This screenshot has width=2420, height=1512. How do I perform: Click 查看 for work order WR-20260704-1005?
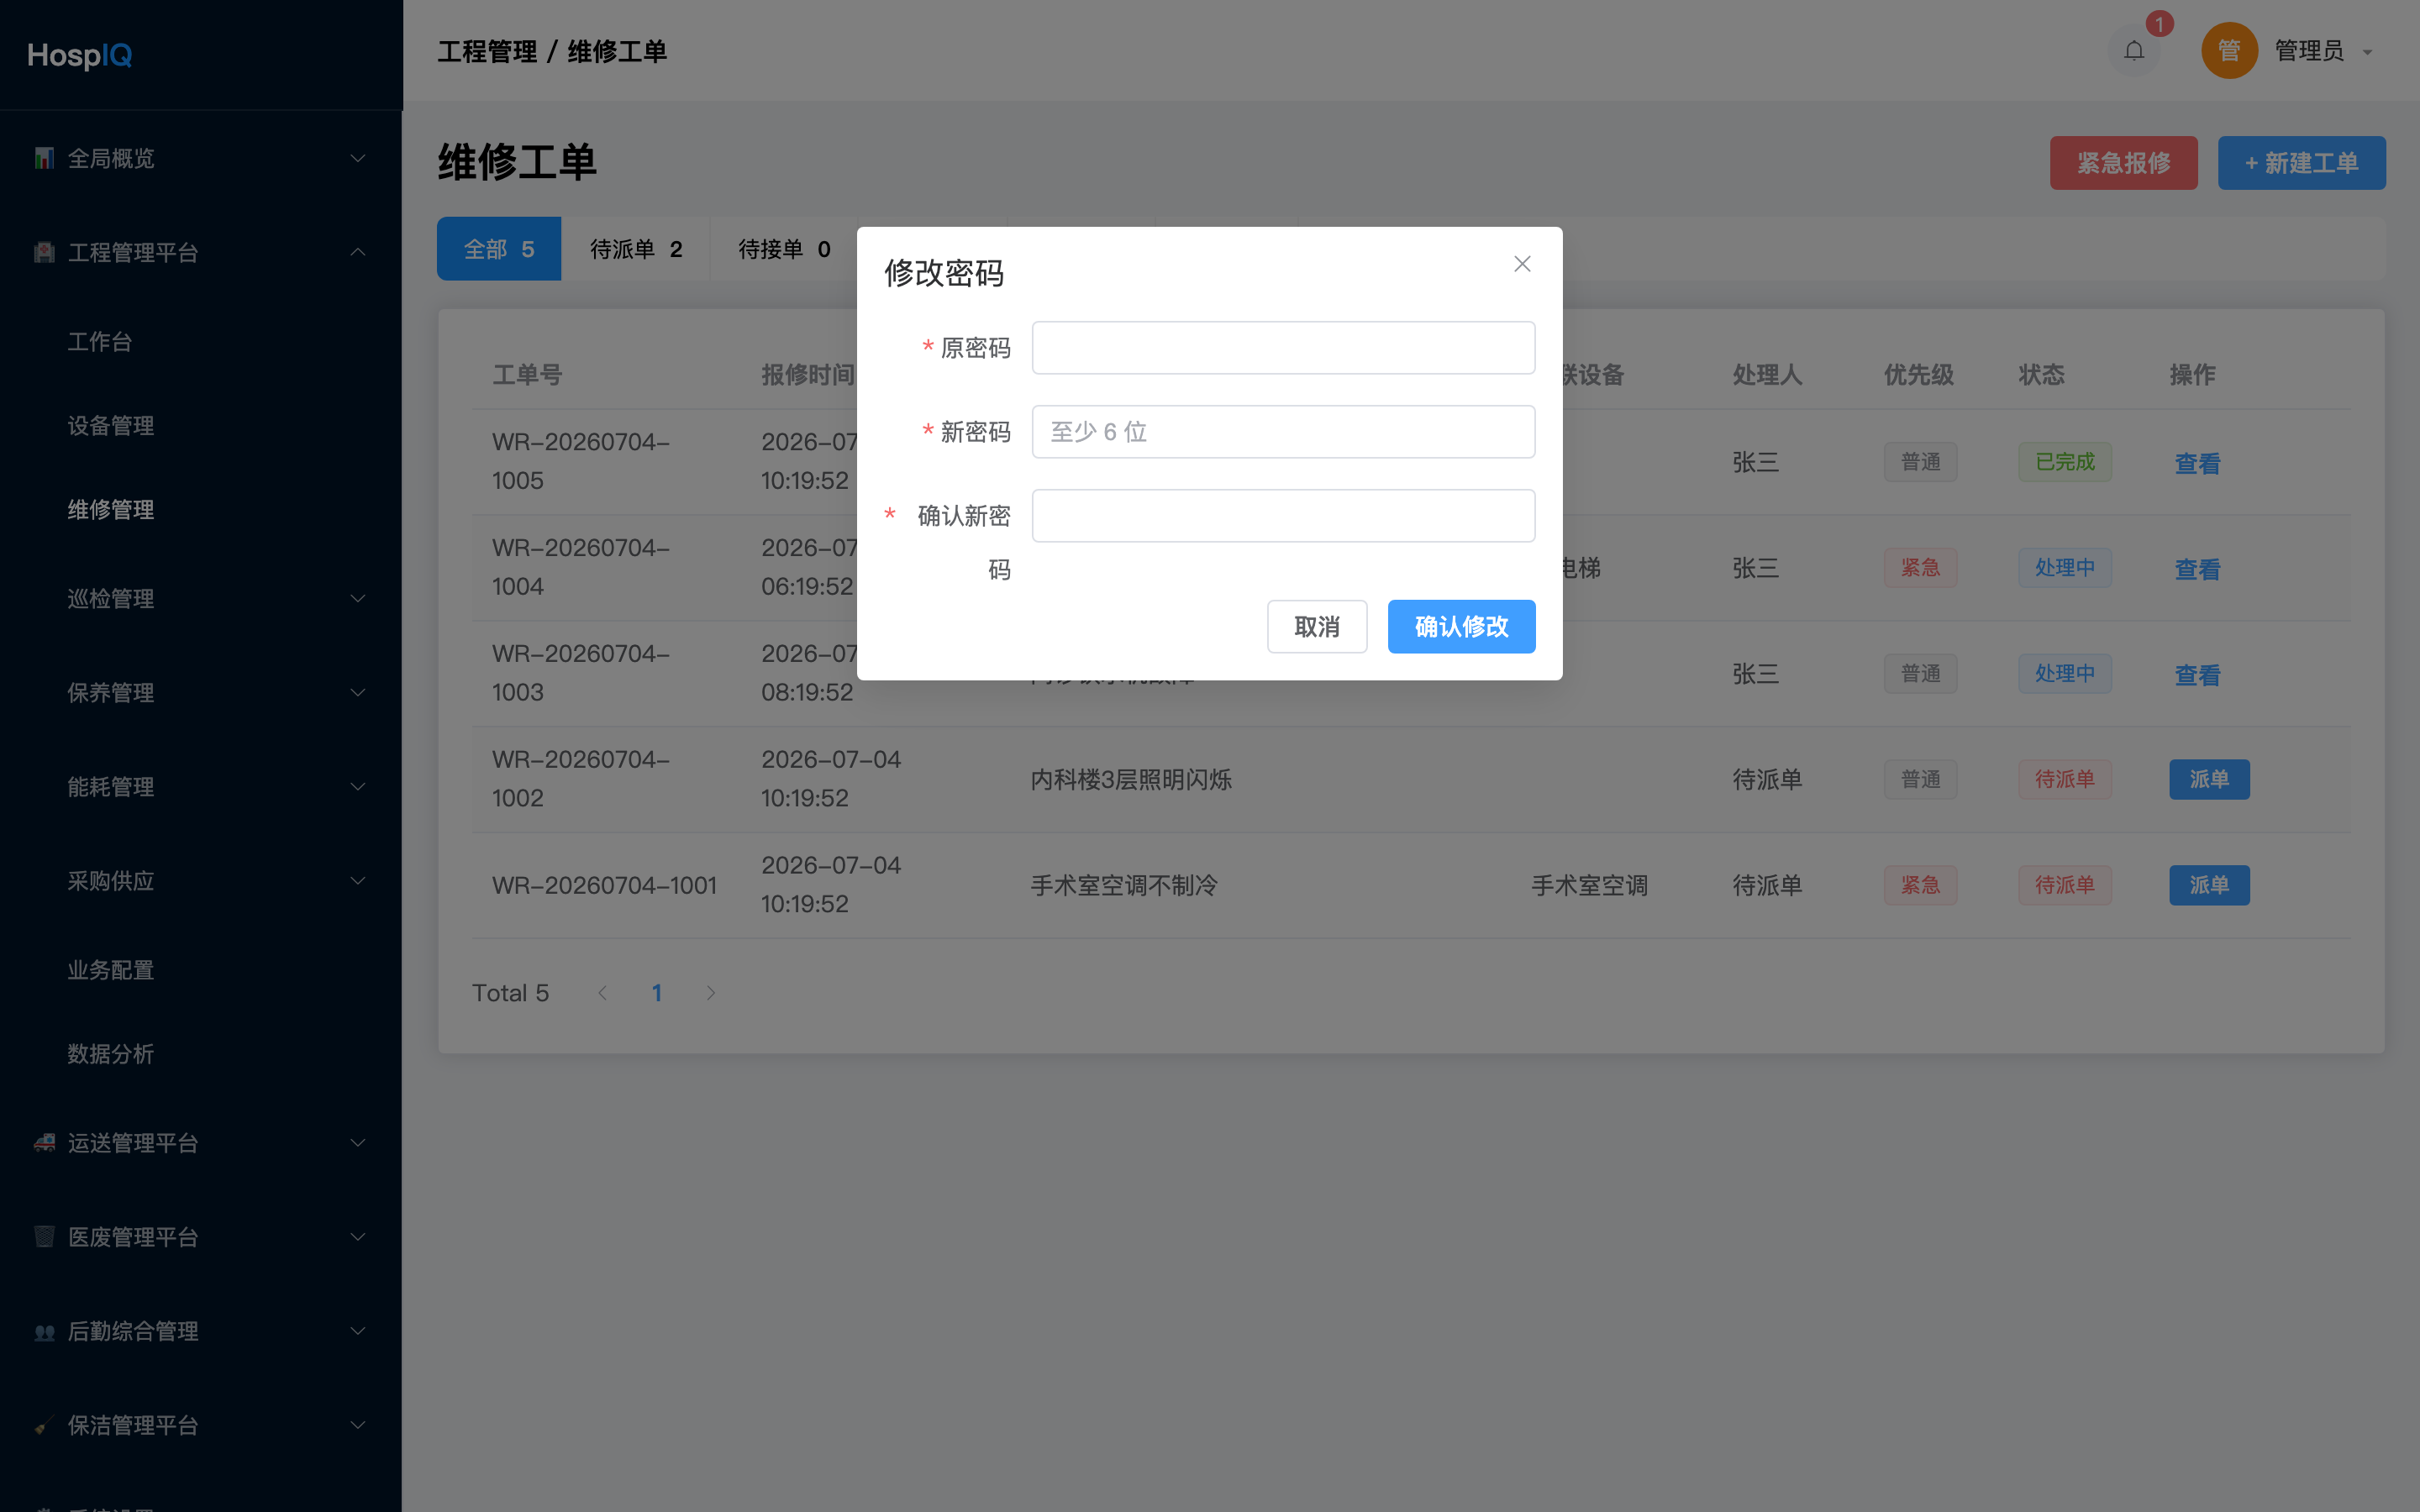(2197, 463)
